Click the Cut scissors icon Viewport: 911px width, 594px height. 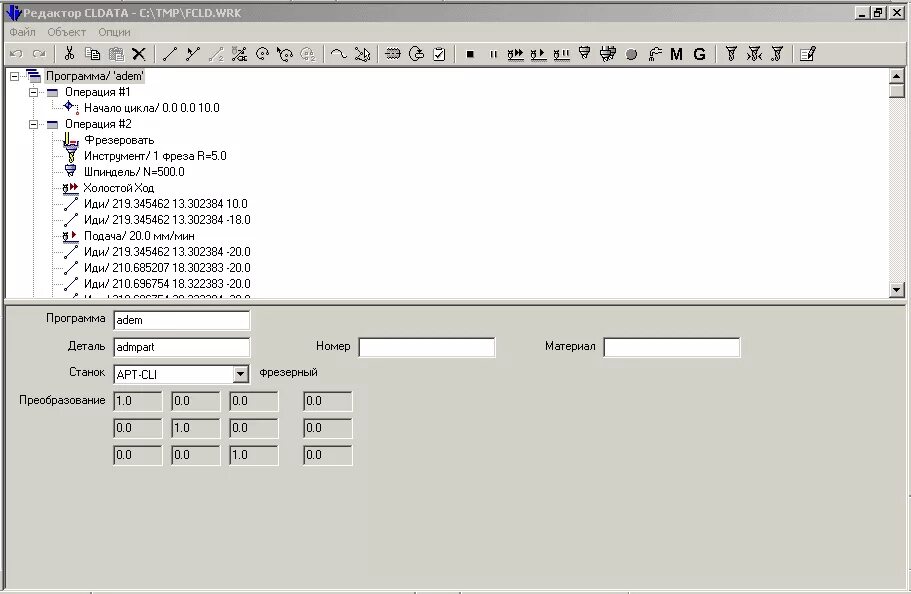coord(69,54)
